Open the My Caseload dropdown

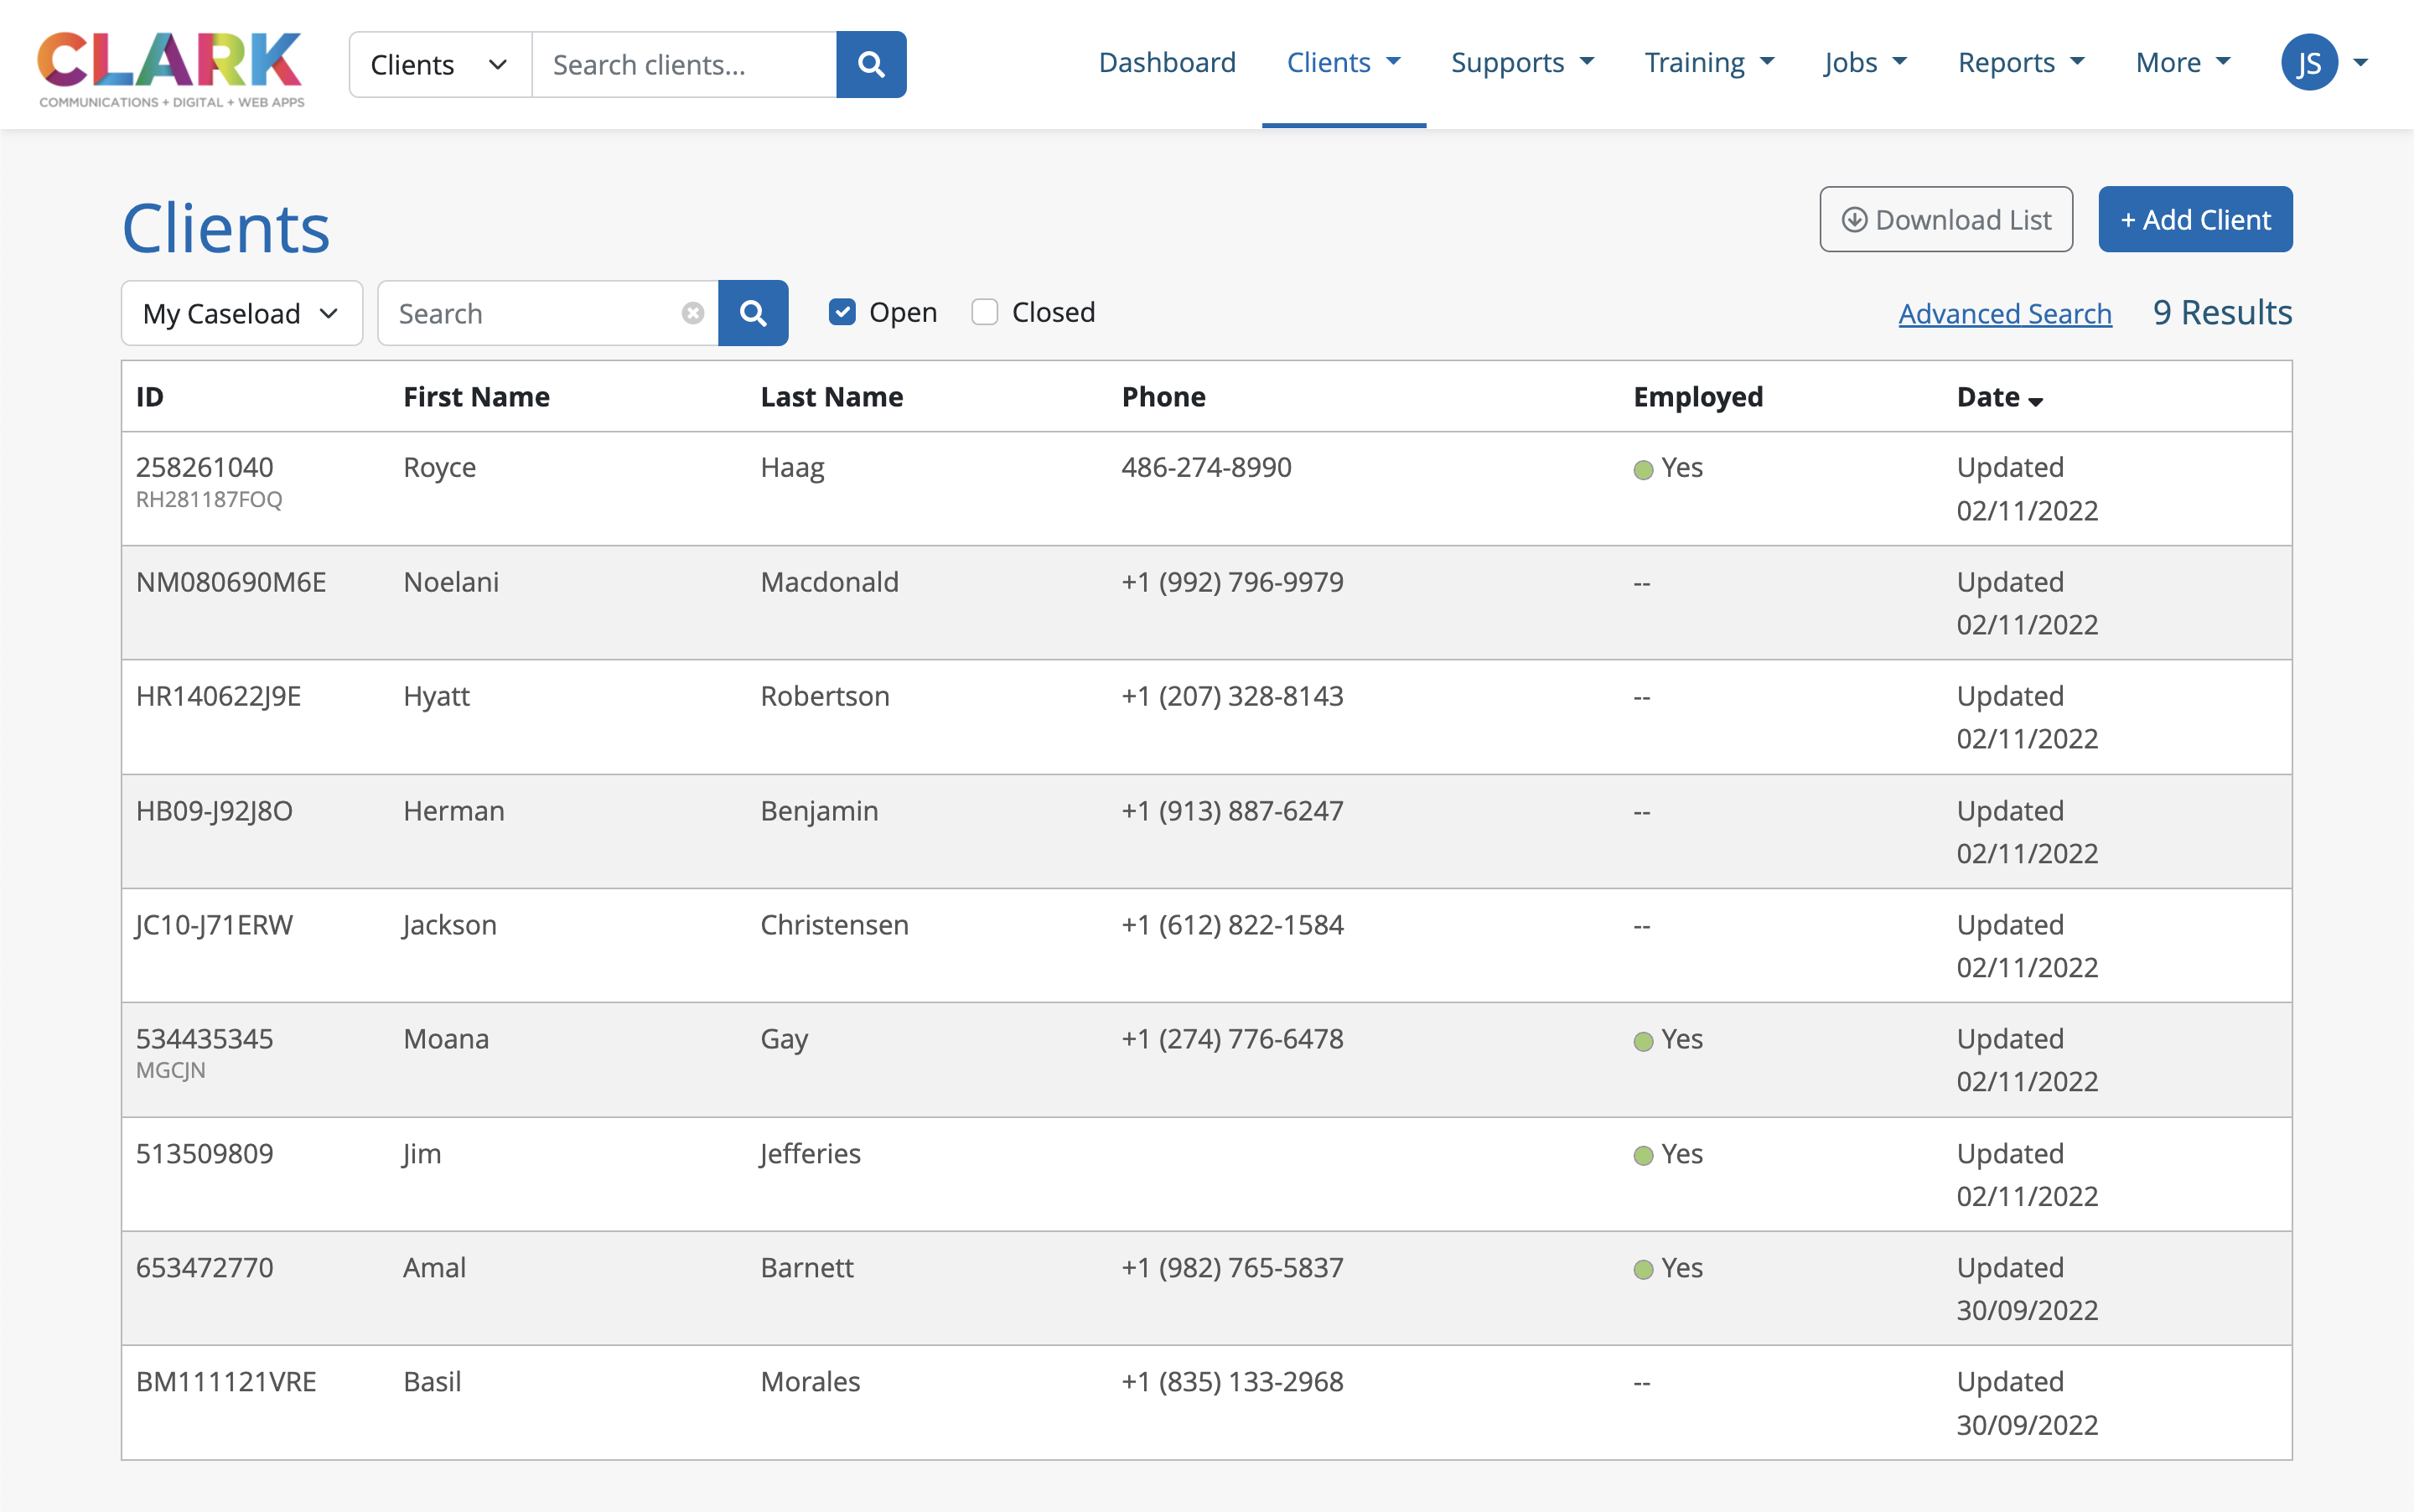(x=241, y=313)
